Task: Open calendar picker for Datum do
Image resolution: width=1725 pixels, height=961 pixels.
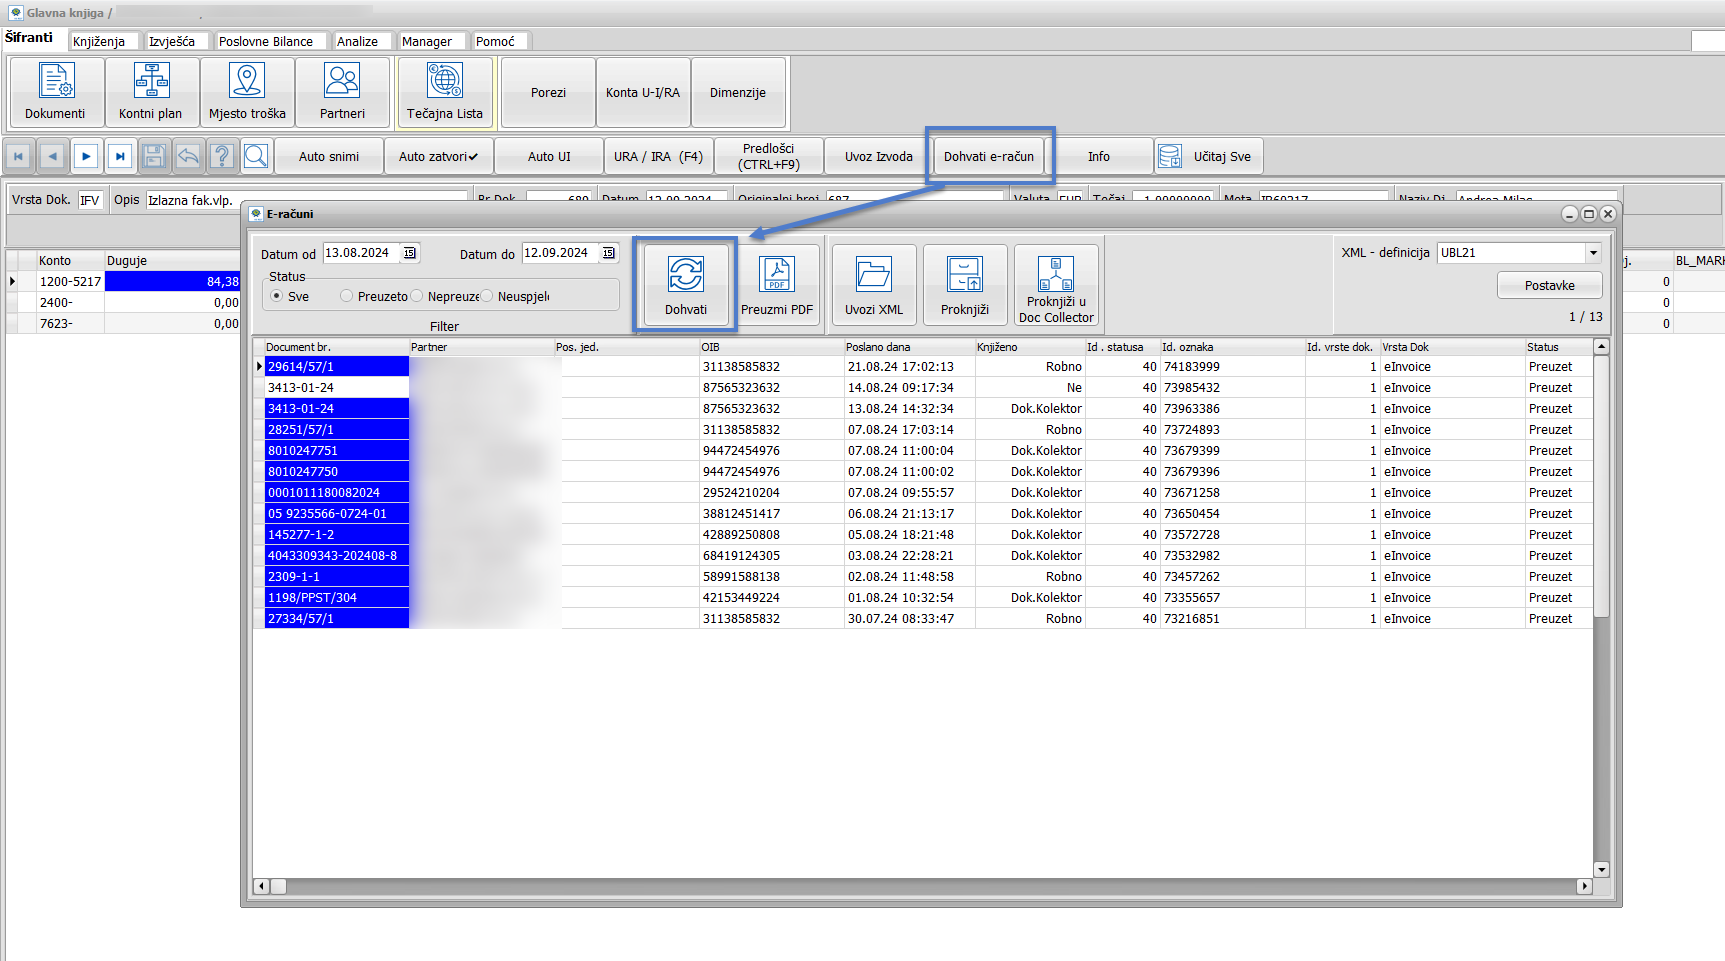Action: click(x=609, y=253)
